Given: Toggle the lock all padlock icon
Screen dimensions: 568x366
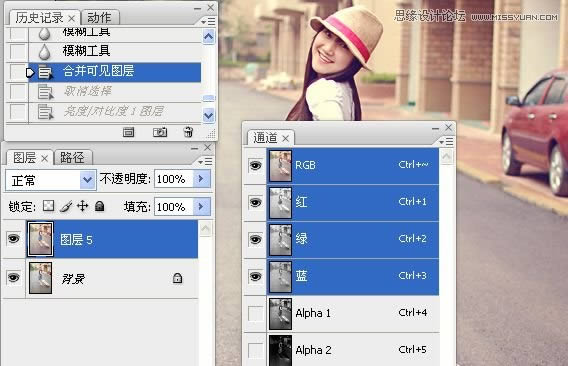Looking at the screenshot, I should click(100, 206).
